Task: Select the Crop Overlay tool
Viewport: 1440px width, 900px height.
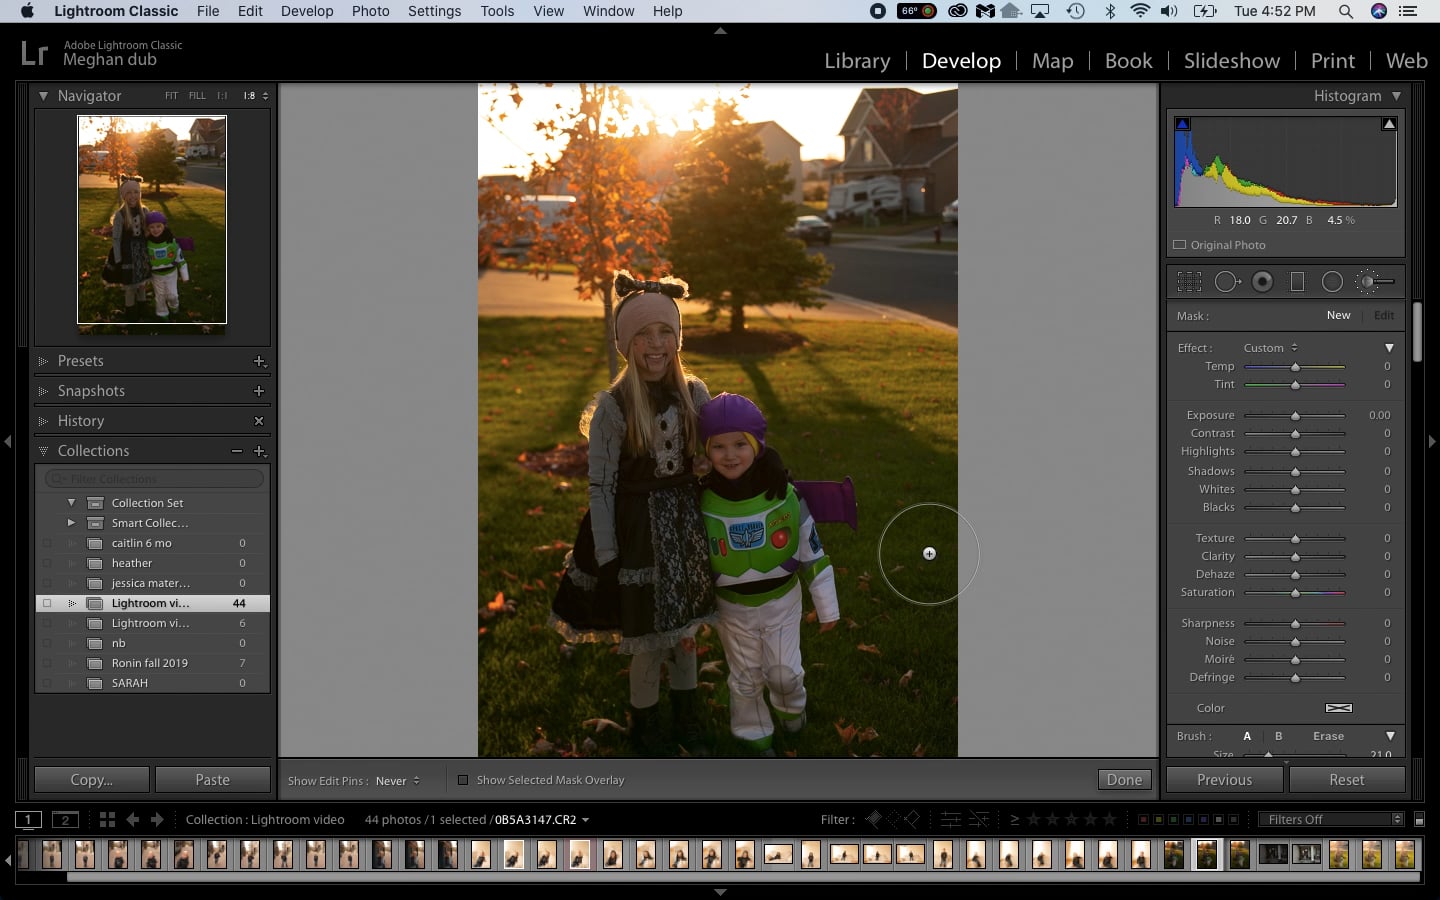Action: click(1189, 282)
